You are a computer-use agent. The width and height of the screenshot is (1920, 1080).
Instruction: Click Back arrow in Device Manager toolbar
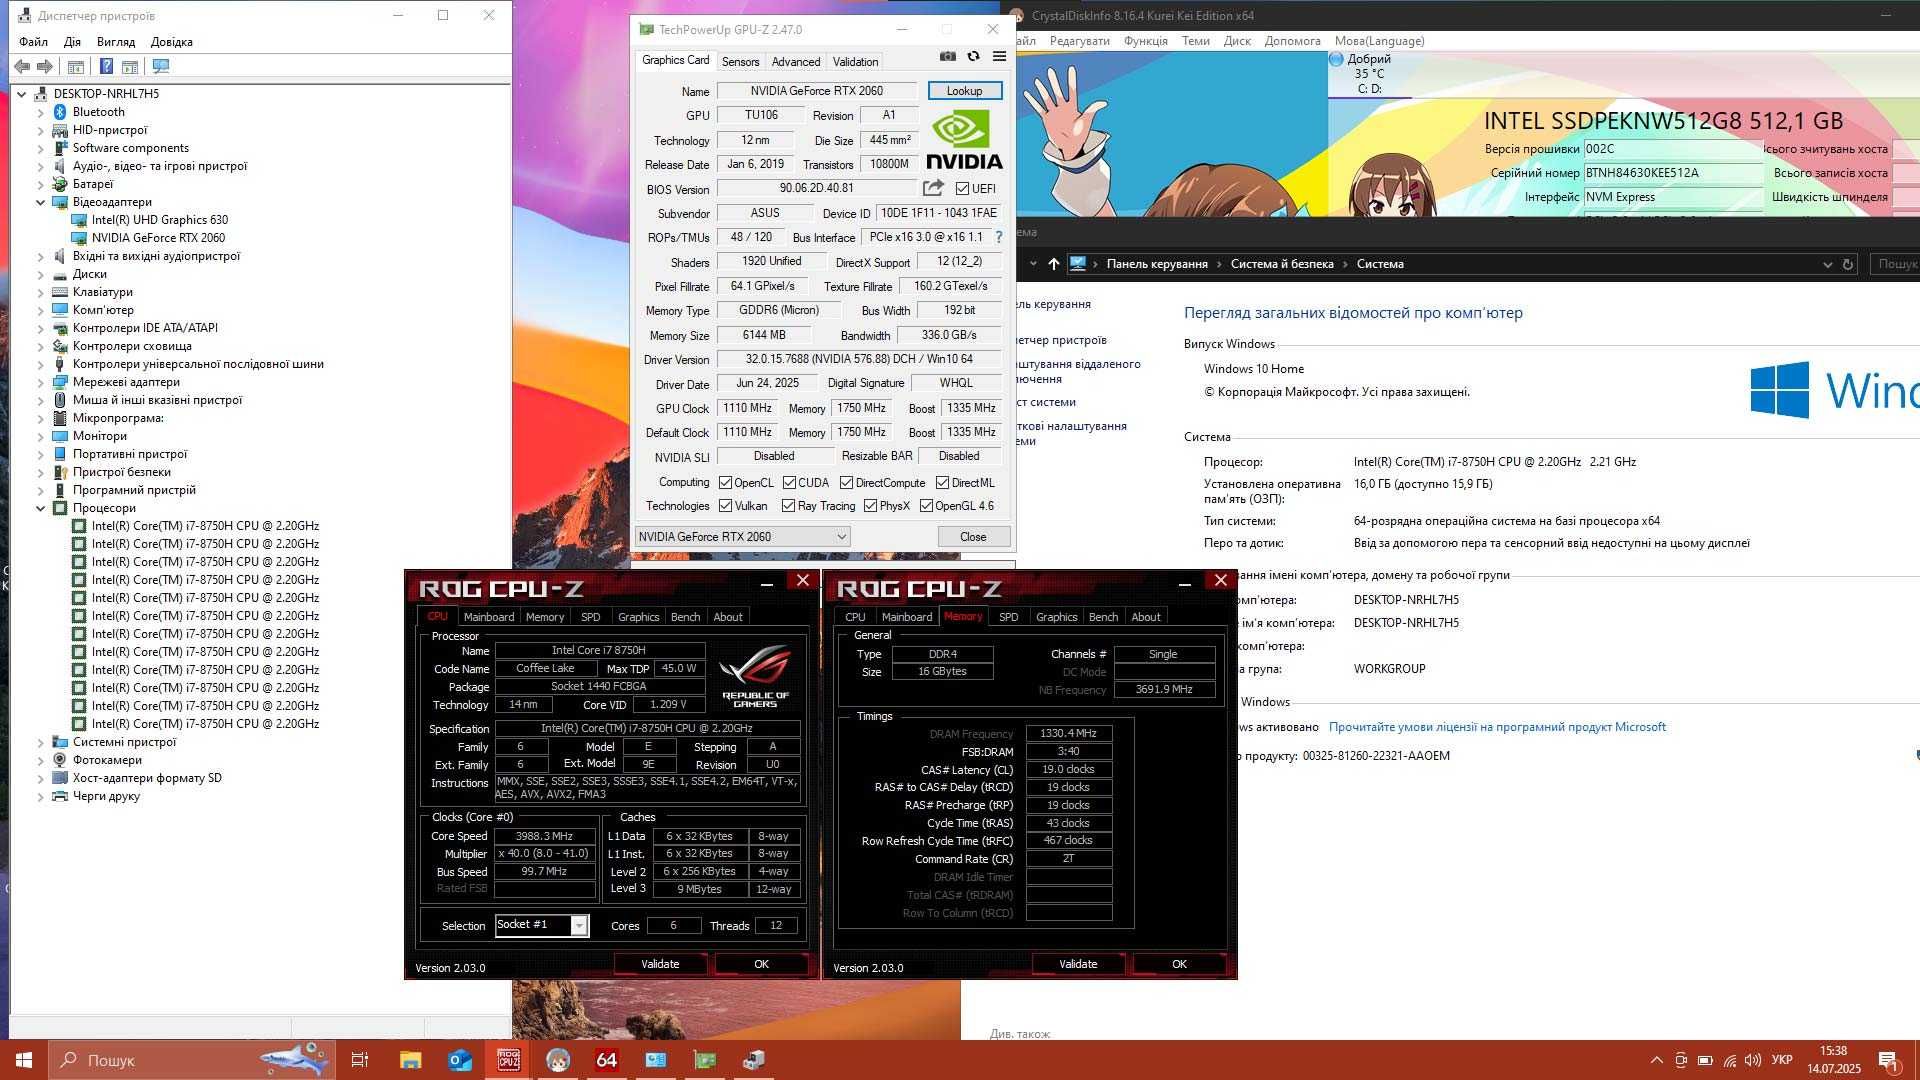point(21,66)
